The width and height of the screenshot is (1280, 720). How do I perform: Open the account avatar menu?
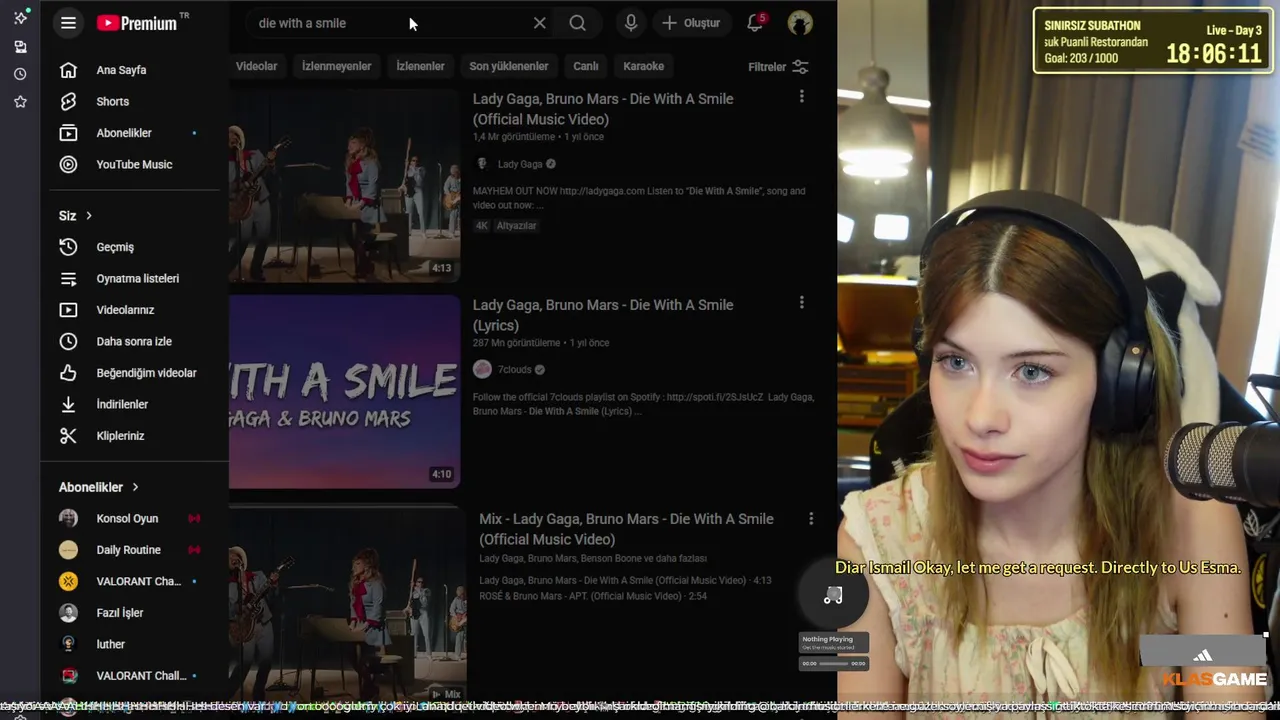pos(800,23)
